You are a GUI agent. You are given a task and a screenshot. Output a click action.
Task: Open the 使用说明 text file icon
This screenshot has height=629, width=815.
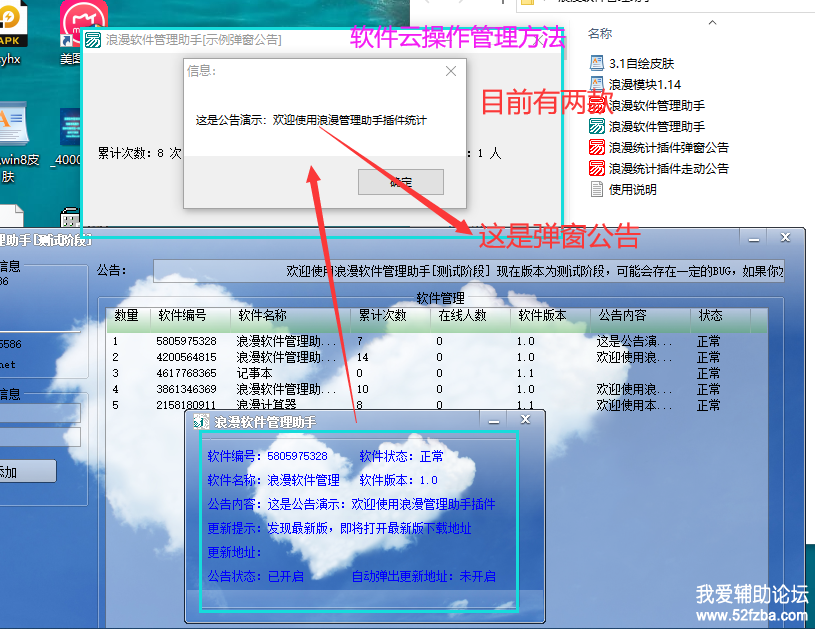pos(597,189)
